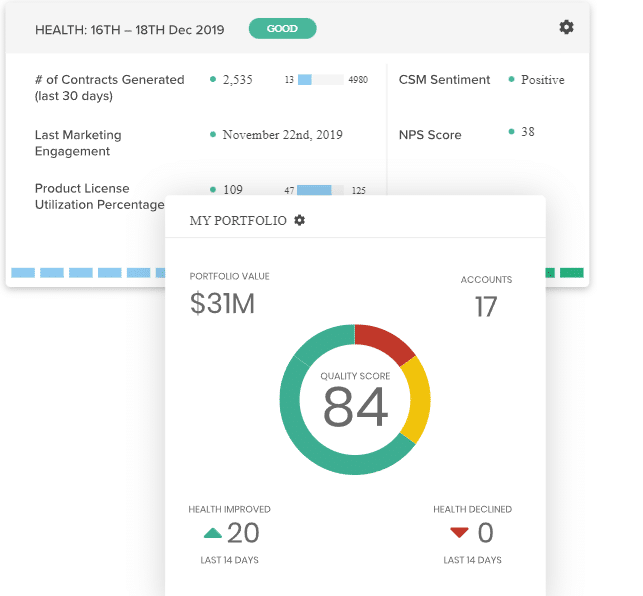643x596 pixels.
Task: Click 'Product License Utilization Percentage' label
Action: click(x=100, y=196)
